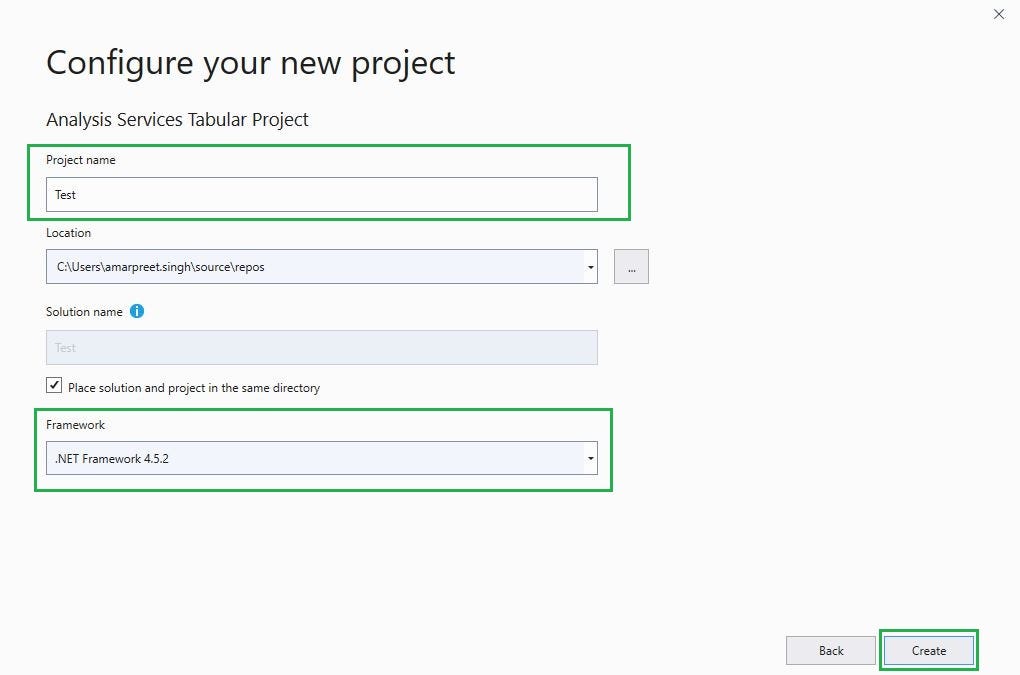Click the Create button
The height and width of the screenshot is (675, 1020).
tap(928, 650)
